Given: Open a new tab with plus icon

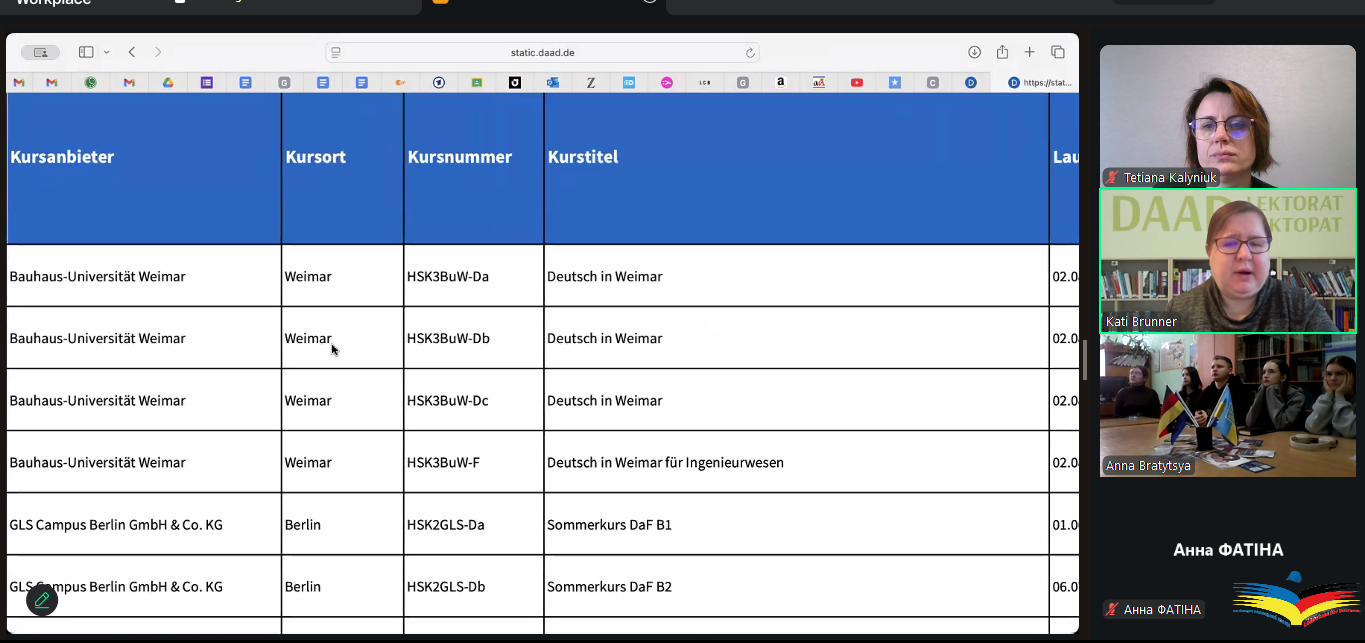Looking at the screenshot, I should (1029, 52).
